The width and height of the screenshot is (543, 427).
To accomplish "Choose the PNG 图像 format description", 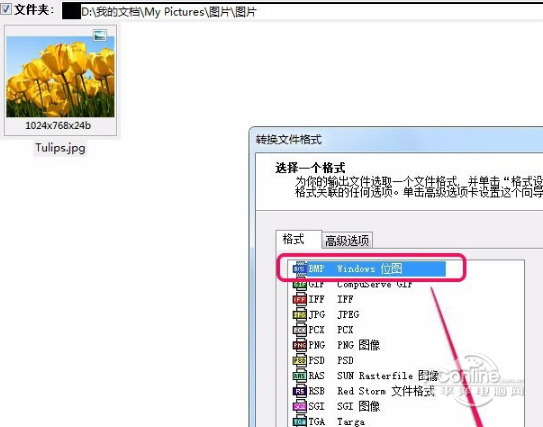I will pos(358,345).
